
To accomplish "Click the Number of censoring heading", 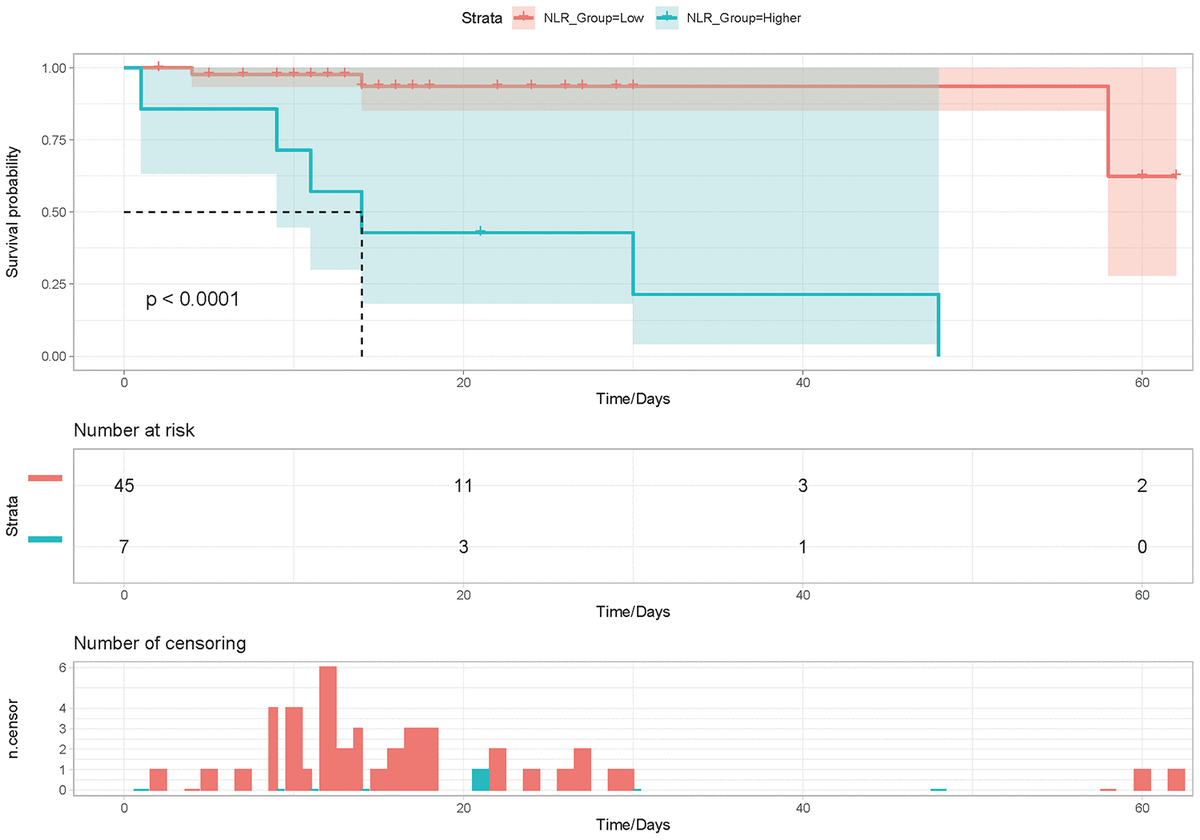I will (160, 643).
